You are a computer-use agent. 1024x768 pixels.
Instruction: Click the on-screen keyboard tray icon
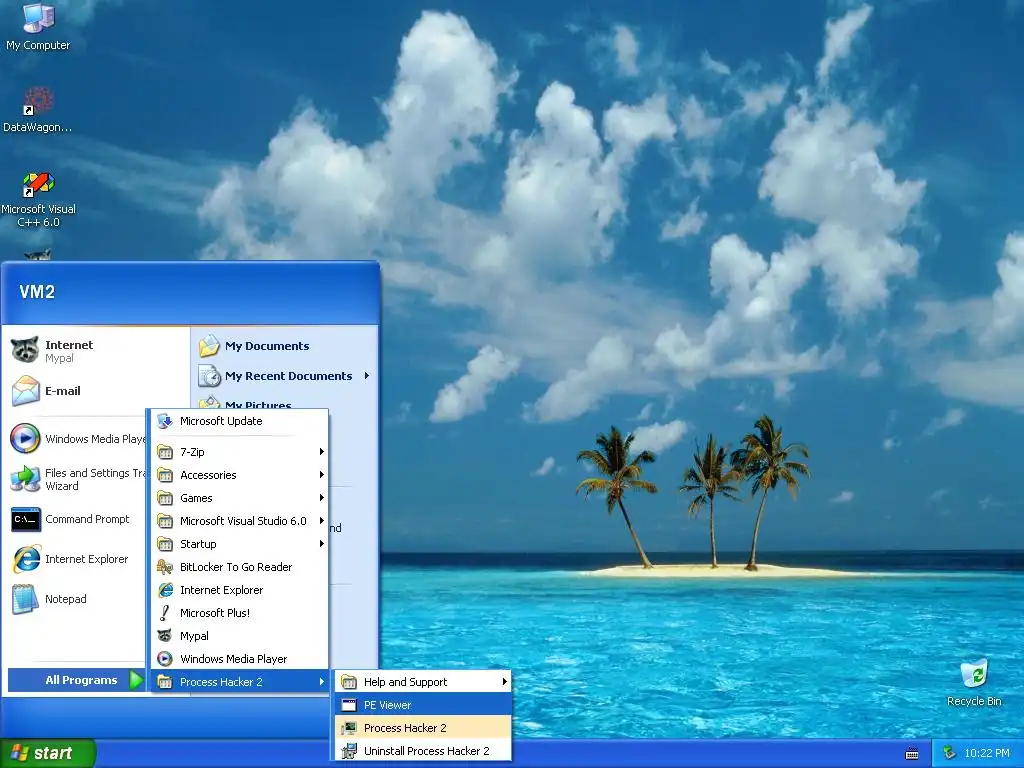(912, 754)
